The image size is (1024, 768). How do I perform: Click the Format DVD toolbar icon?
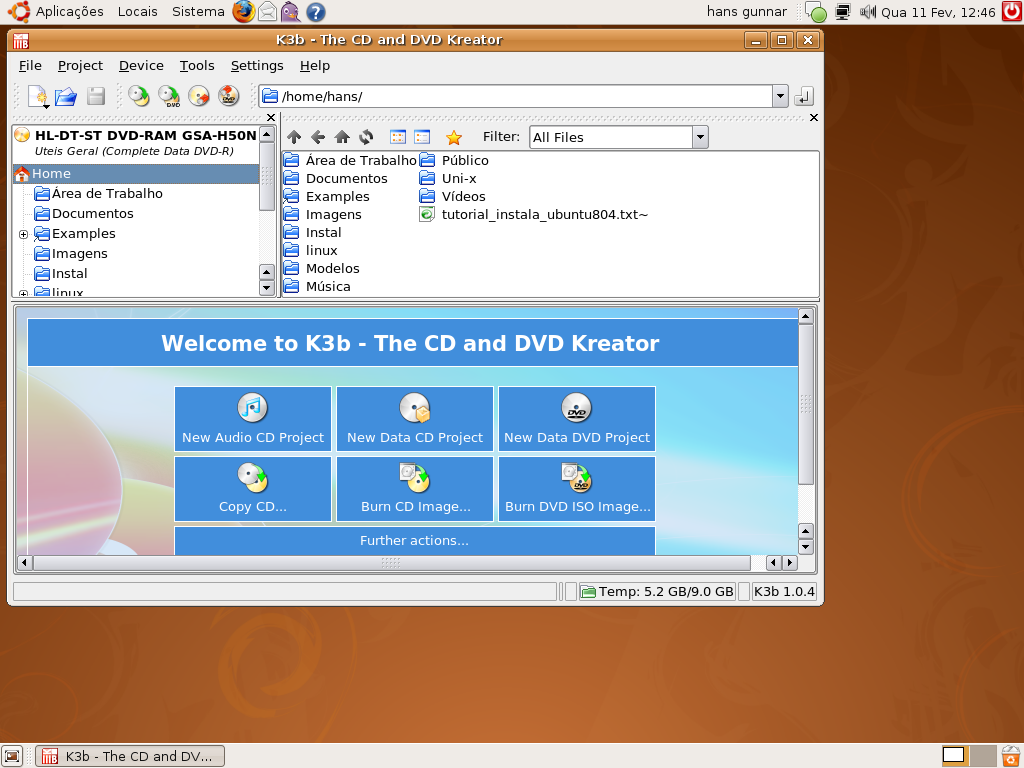pyautogui.click(x=229, y=97)
